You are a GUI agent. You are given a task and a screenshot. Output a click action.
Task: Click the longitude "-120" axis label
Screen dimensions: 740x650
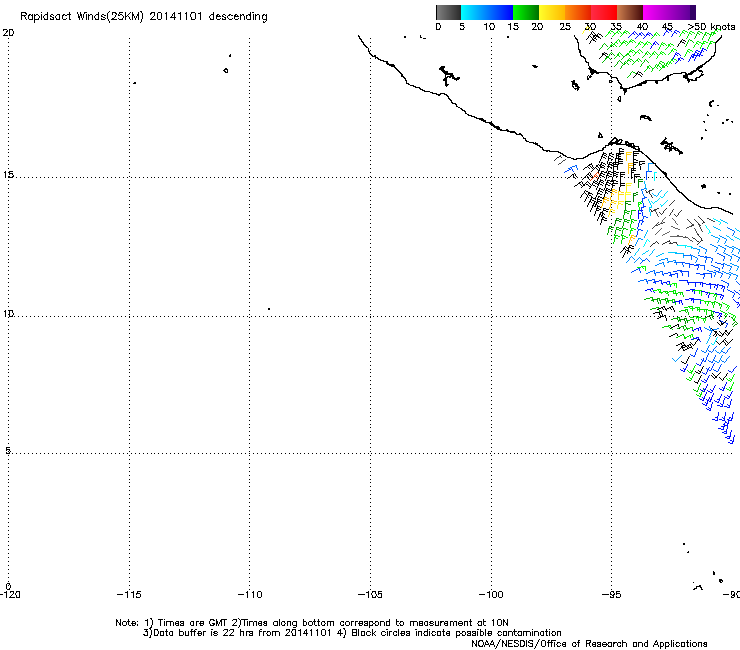coord(10,594)
